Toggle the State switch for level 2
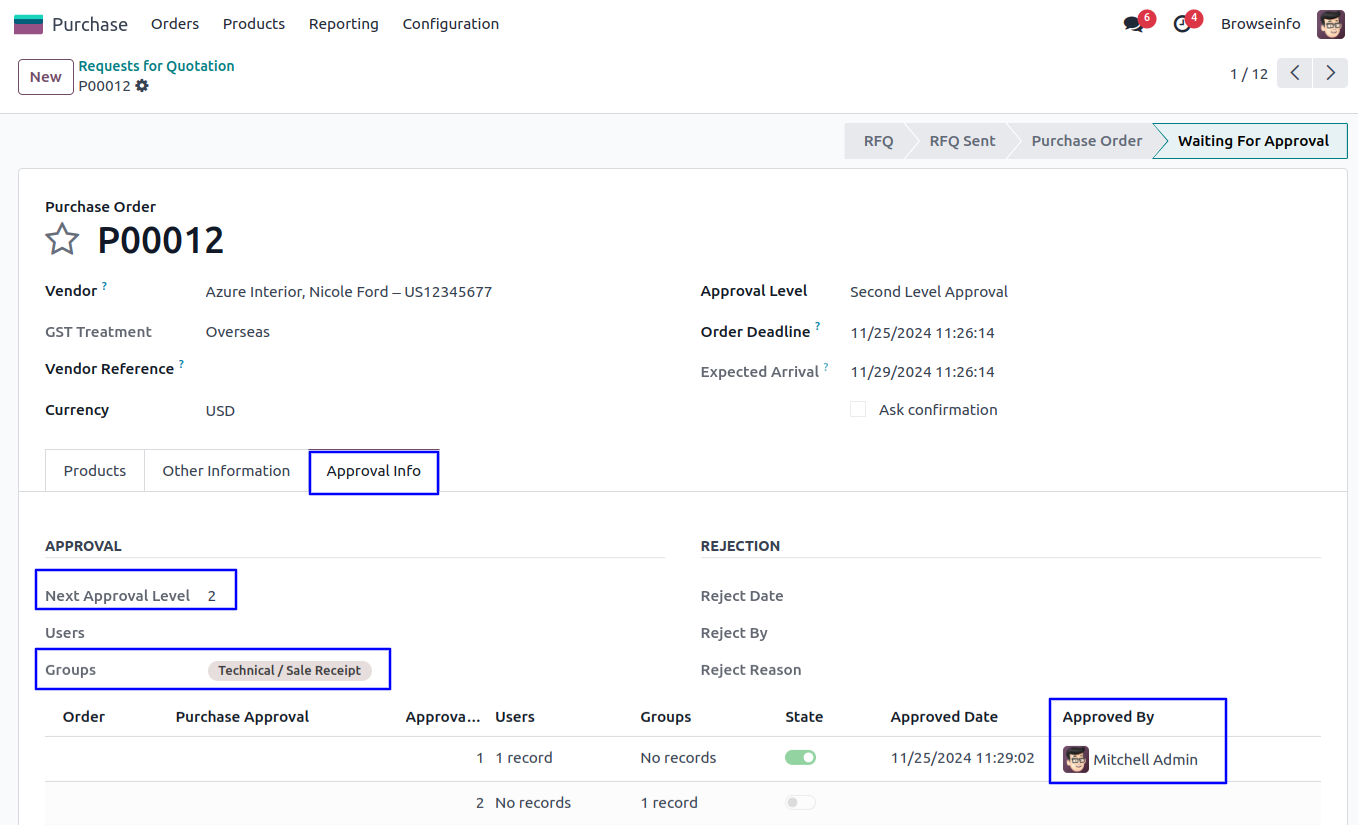 click(800, 803)
